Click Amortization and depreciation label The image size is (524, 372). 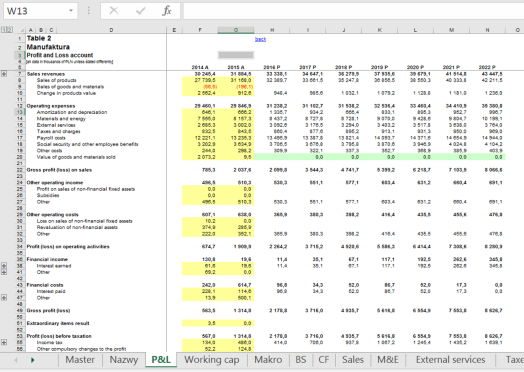pos(72,112)
